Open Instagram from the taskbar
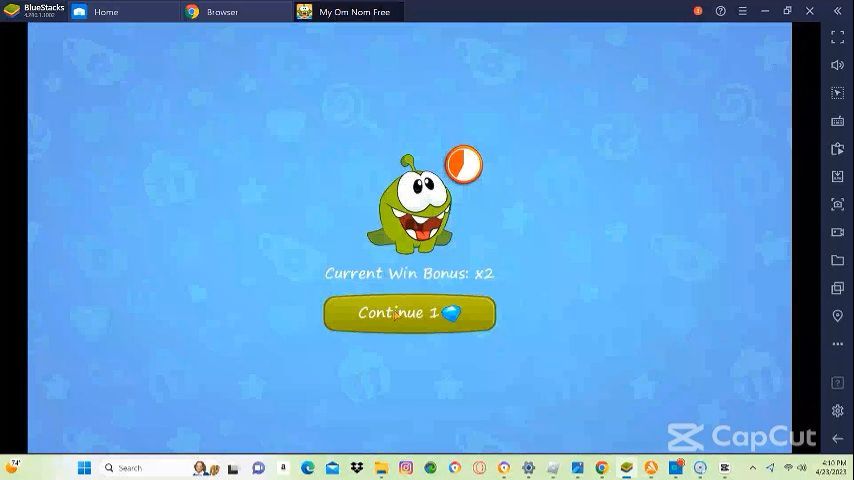 coord(406,467)
